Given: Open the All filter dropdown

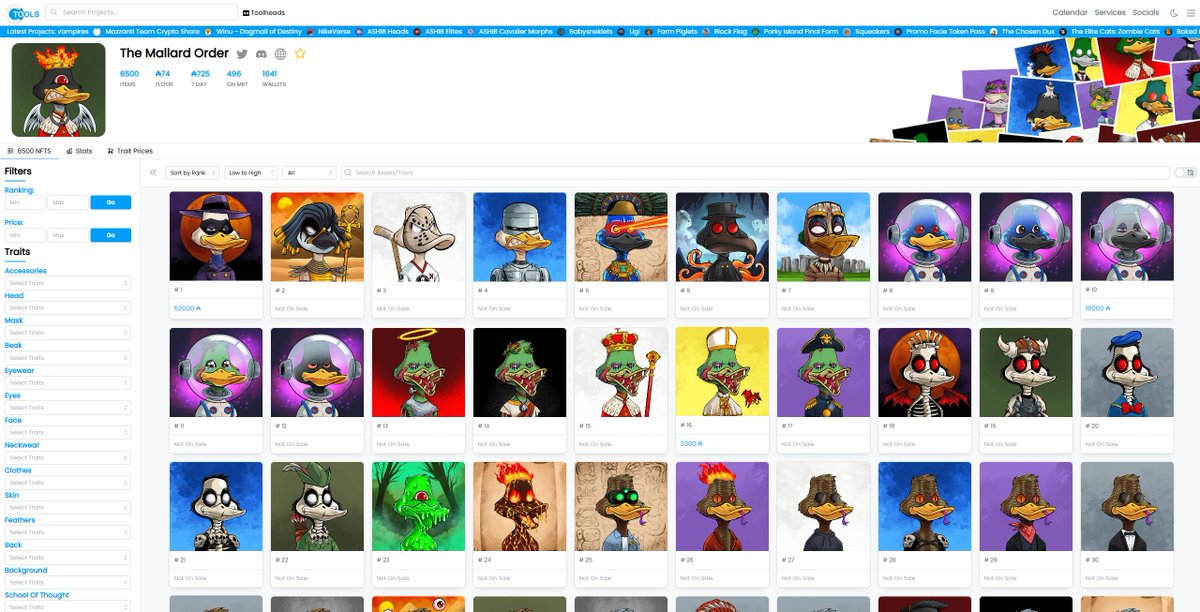Looking at the screenshot, I should [x=309, y=173].
